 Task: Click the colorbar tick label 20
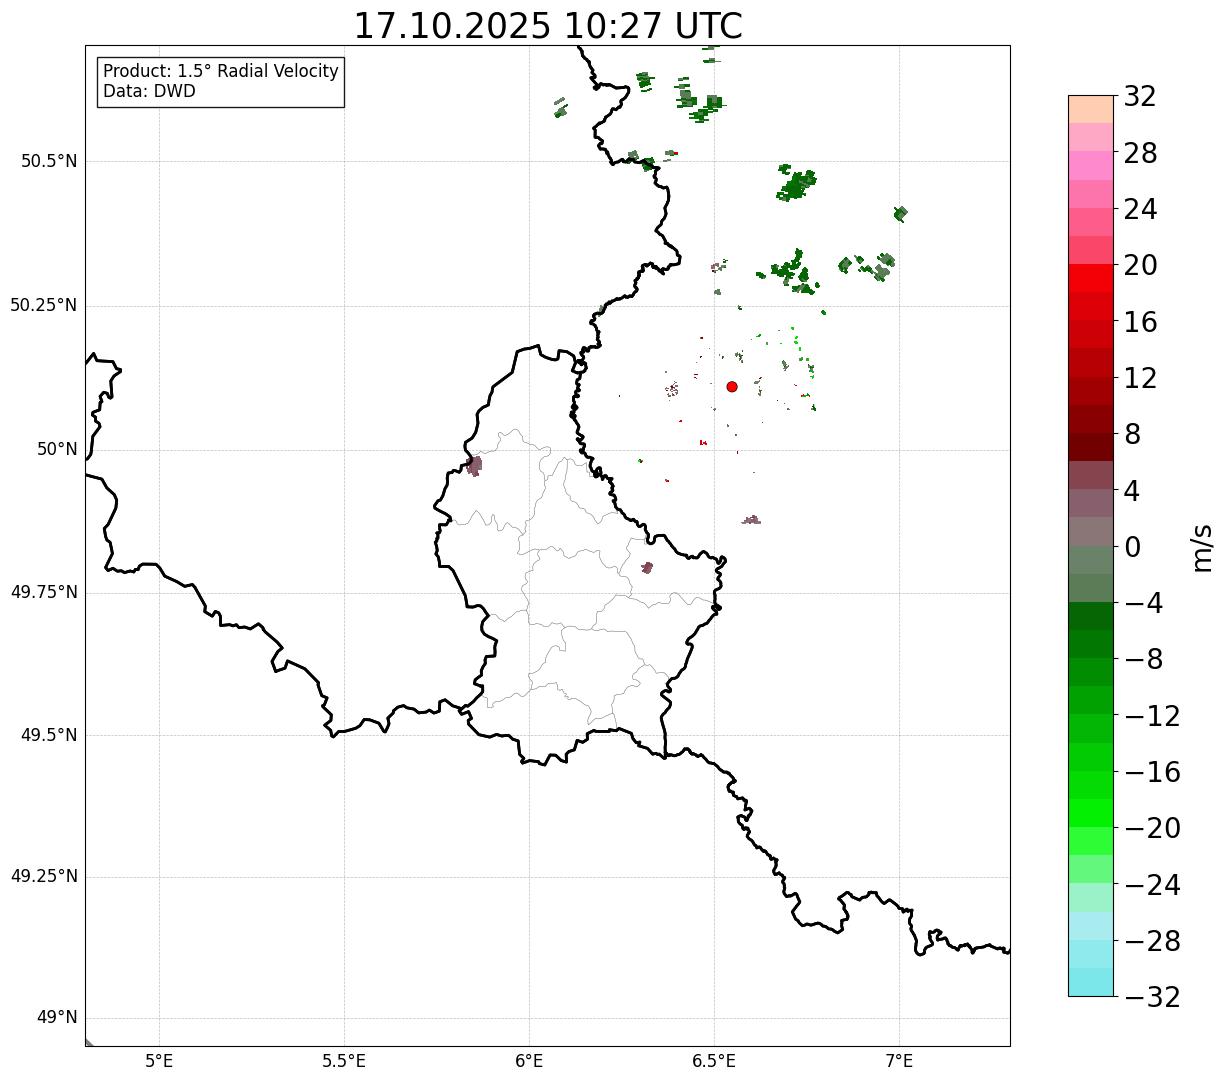coord(1140,266)
